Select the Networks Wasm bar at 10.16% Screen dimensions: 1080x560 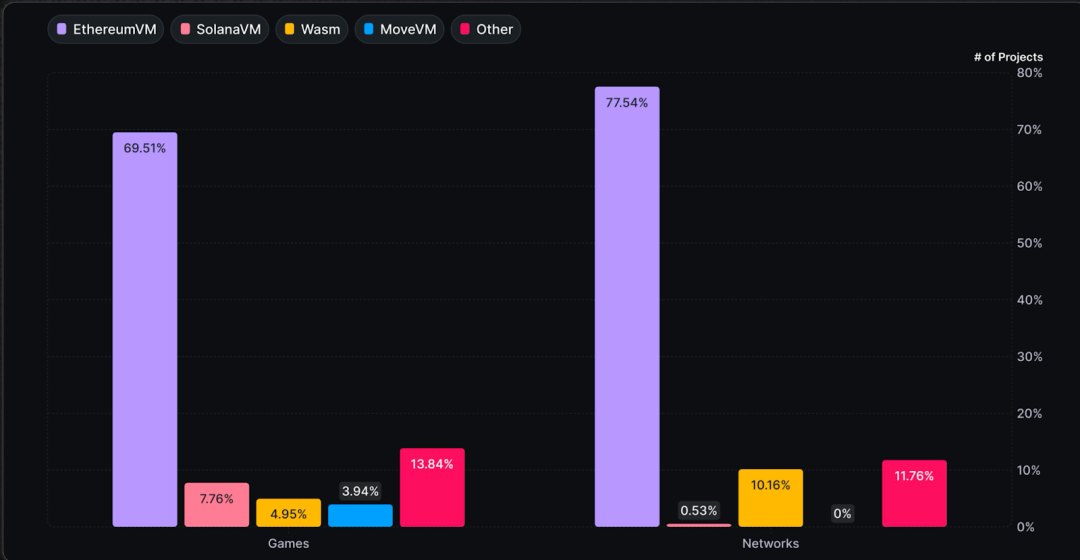pos(770,498)
